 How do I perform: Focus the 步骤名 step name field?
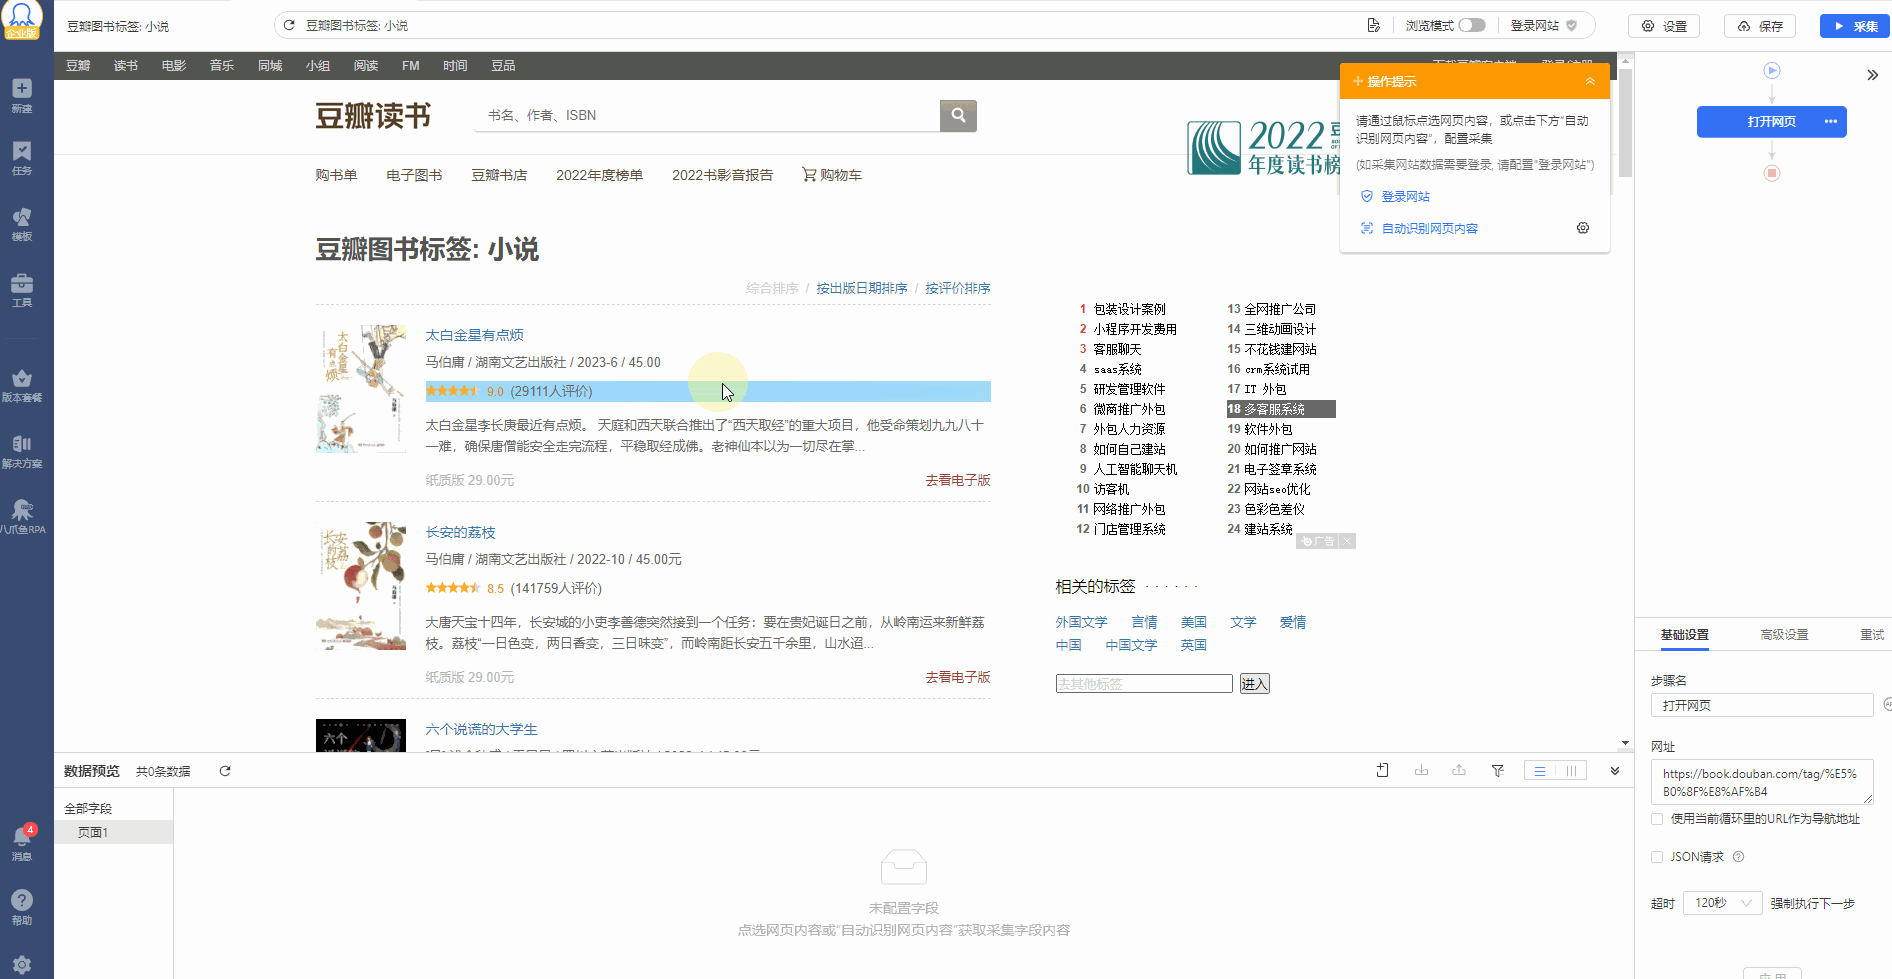(1762, 705)
